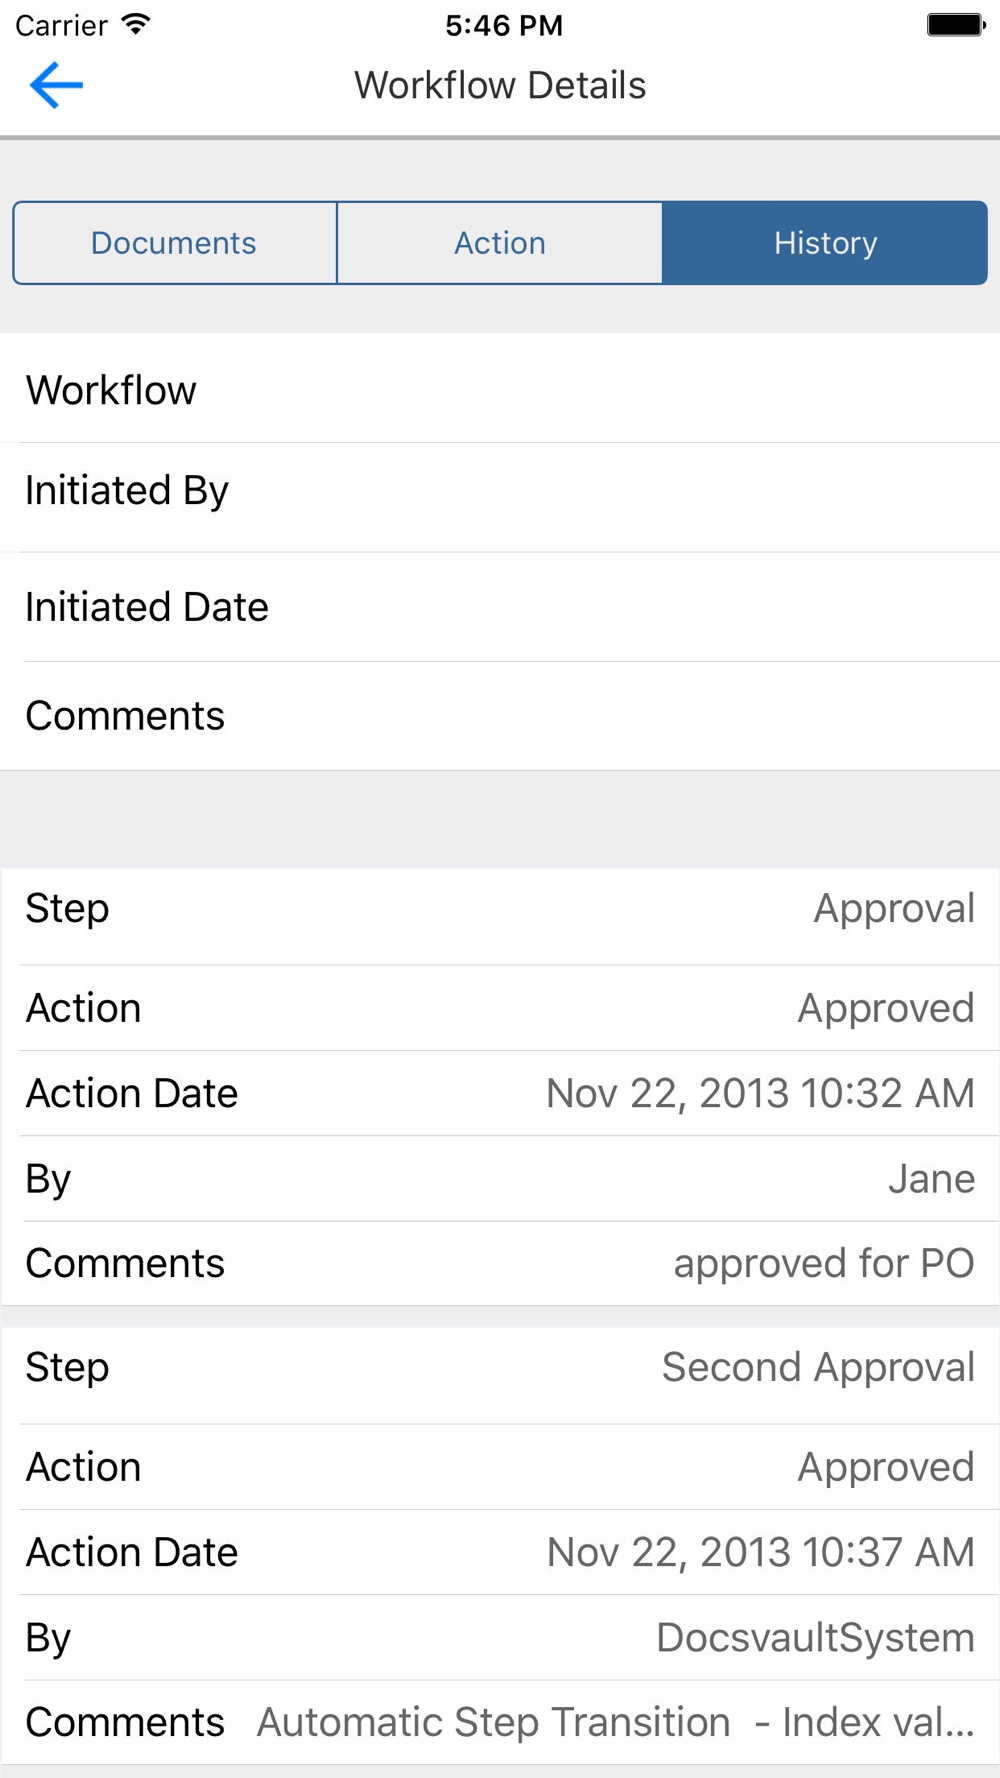Tap the Step row showing Approval

(500, 909)
